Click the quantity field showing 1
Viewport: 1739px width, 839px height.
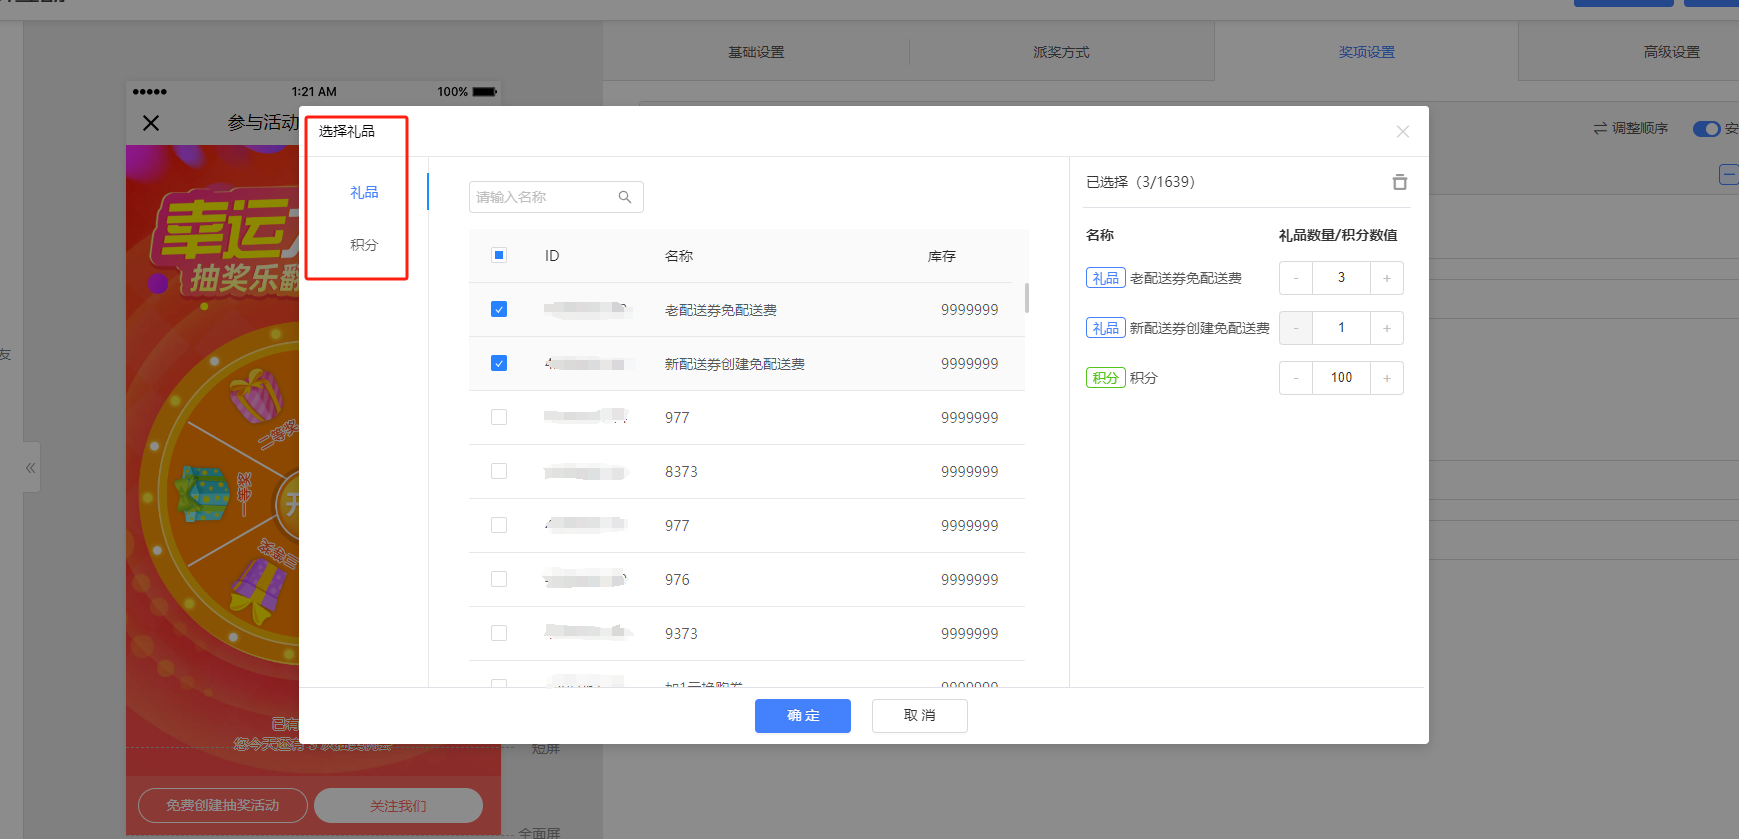click(1341, 328)
